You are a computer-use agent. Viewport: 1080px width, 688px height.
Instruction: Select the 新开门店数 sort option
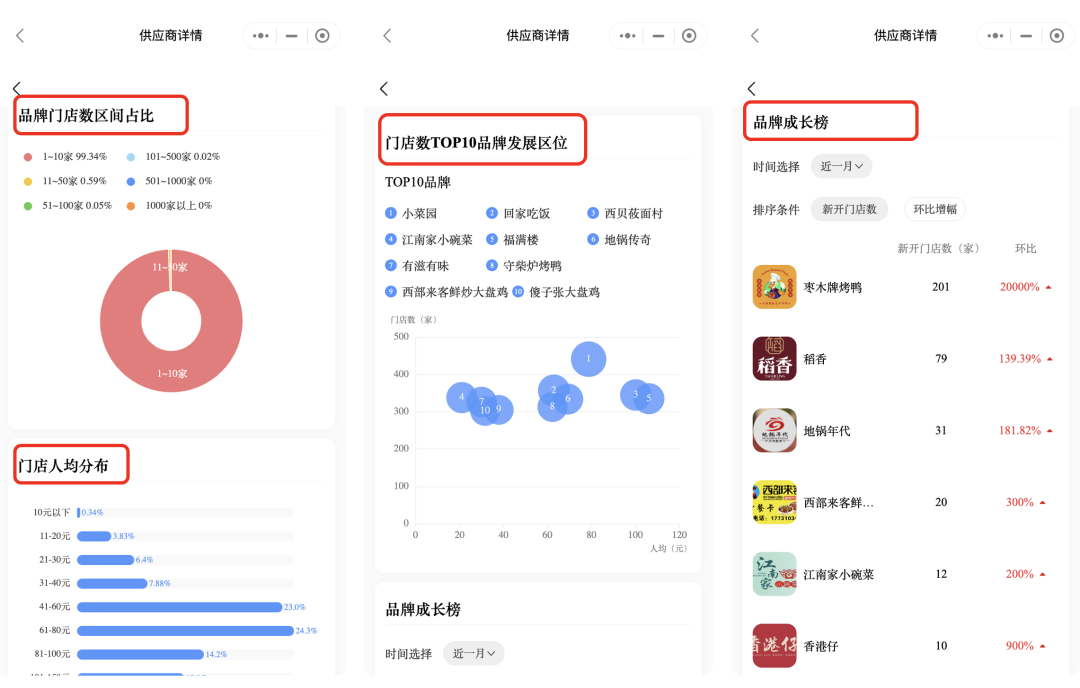[x=849, y=210]
